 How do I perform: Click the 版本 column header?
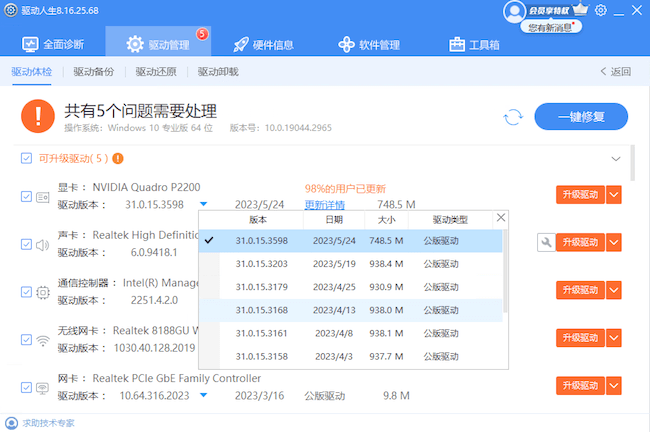(x=257, y=220)
